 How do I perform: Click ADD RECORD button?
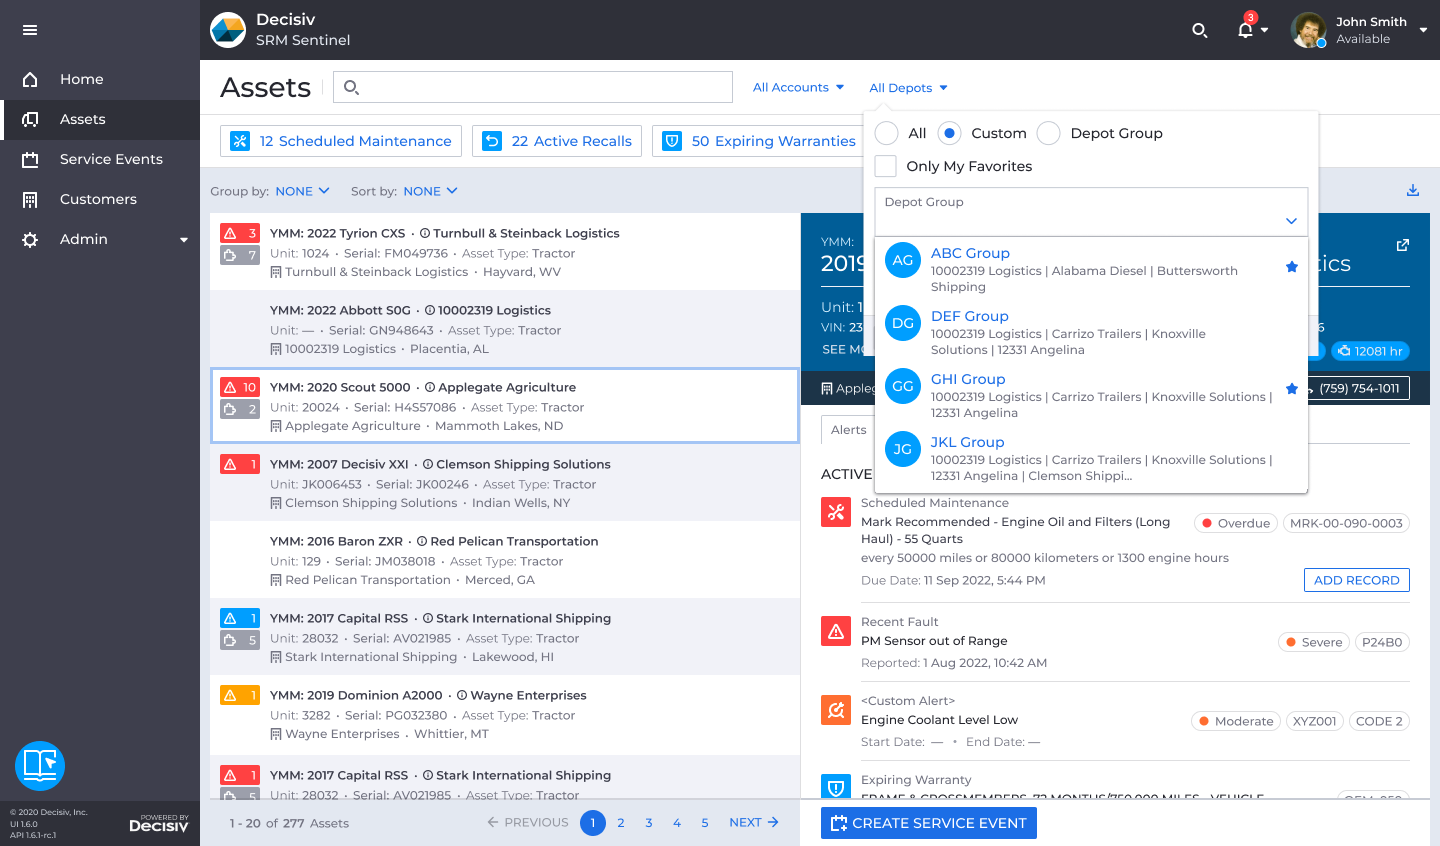1357,580
